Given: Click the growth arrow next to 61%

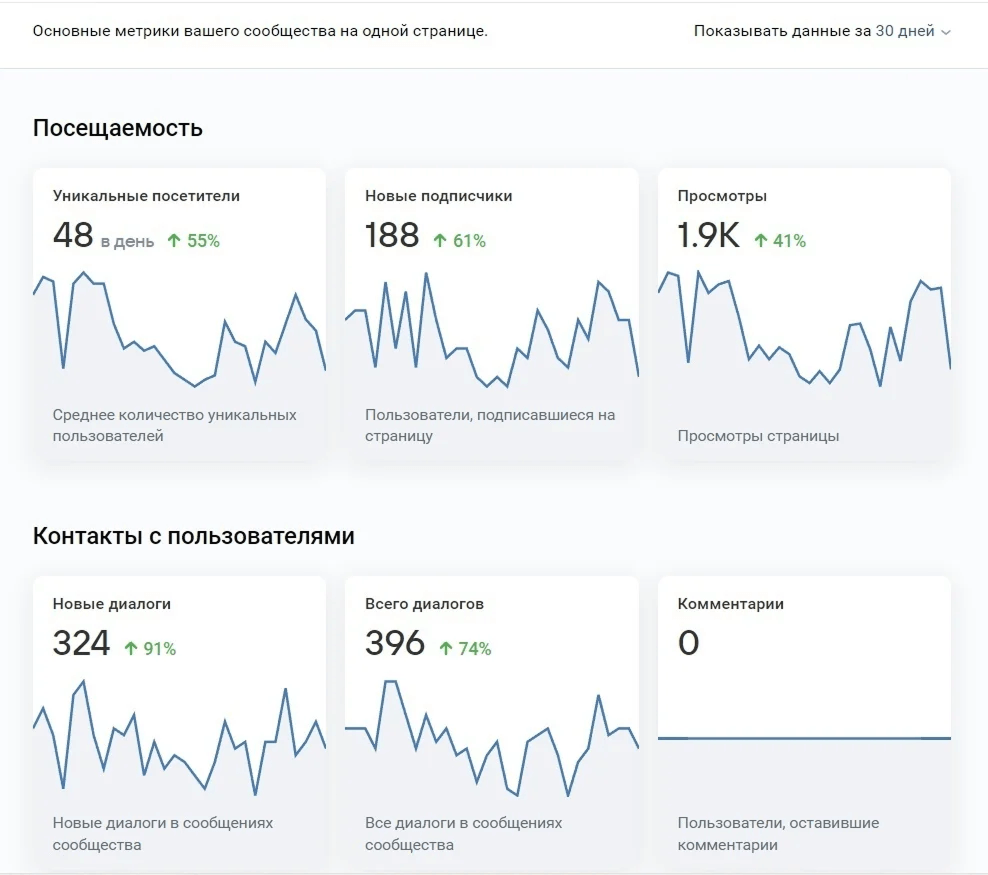Looking at the screenshot, I should pos(440,241).
